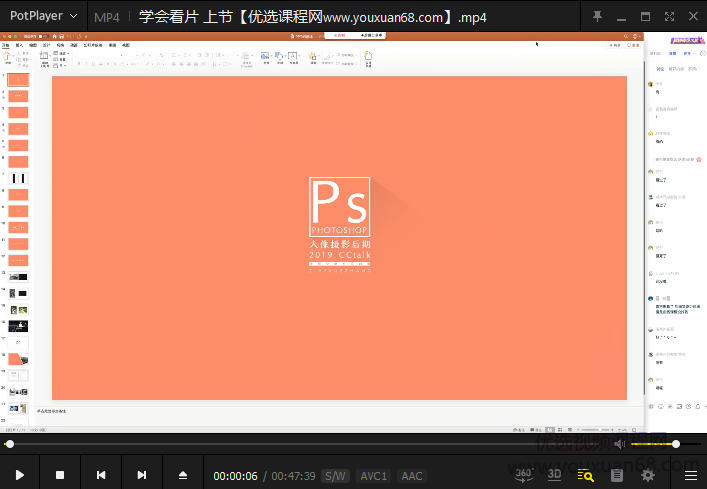Pin the window always on top
This screenshot has height=489, width=707.
(598, 16)
